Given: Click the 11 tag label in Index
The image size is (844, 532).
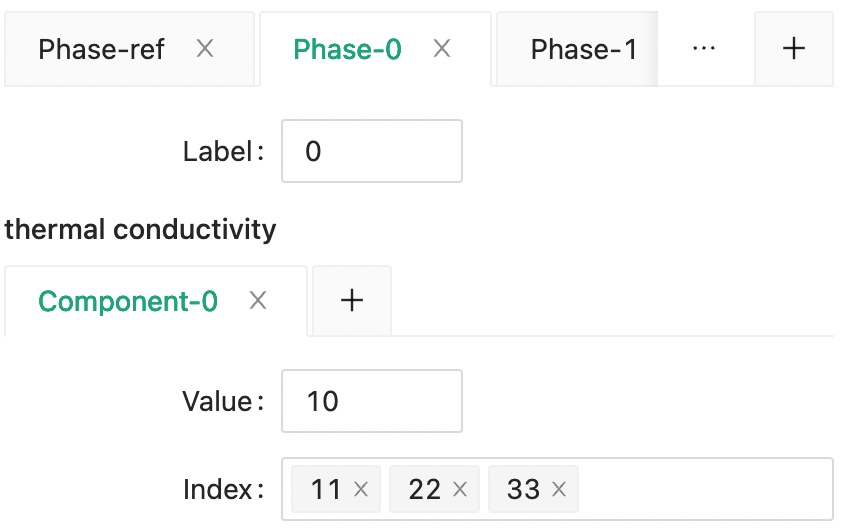Looking at the screenshot, I should click(x=326, y=490).
